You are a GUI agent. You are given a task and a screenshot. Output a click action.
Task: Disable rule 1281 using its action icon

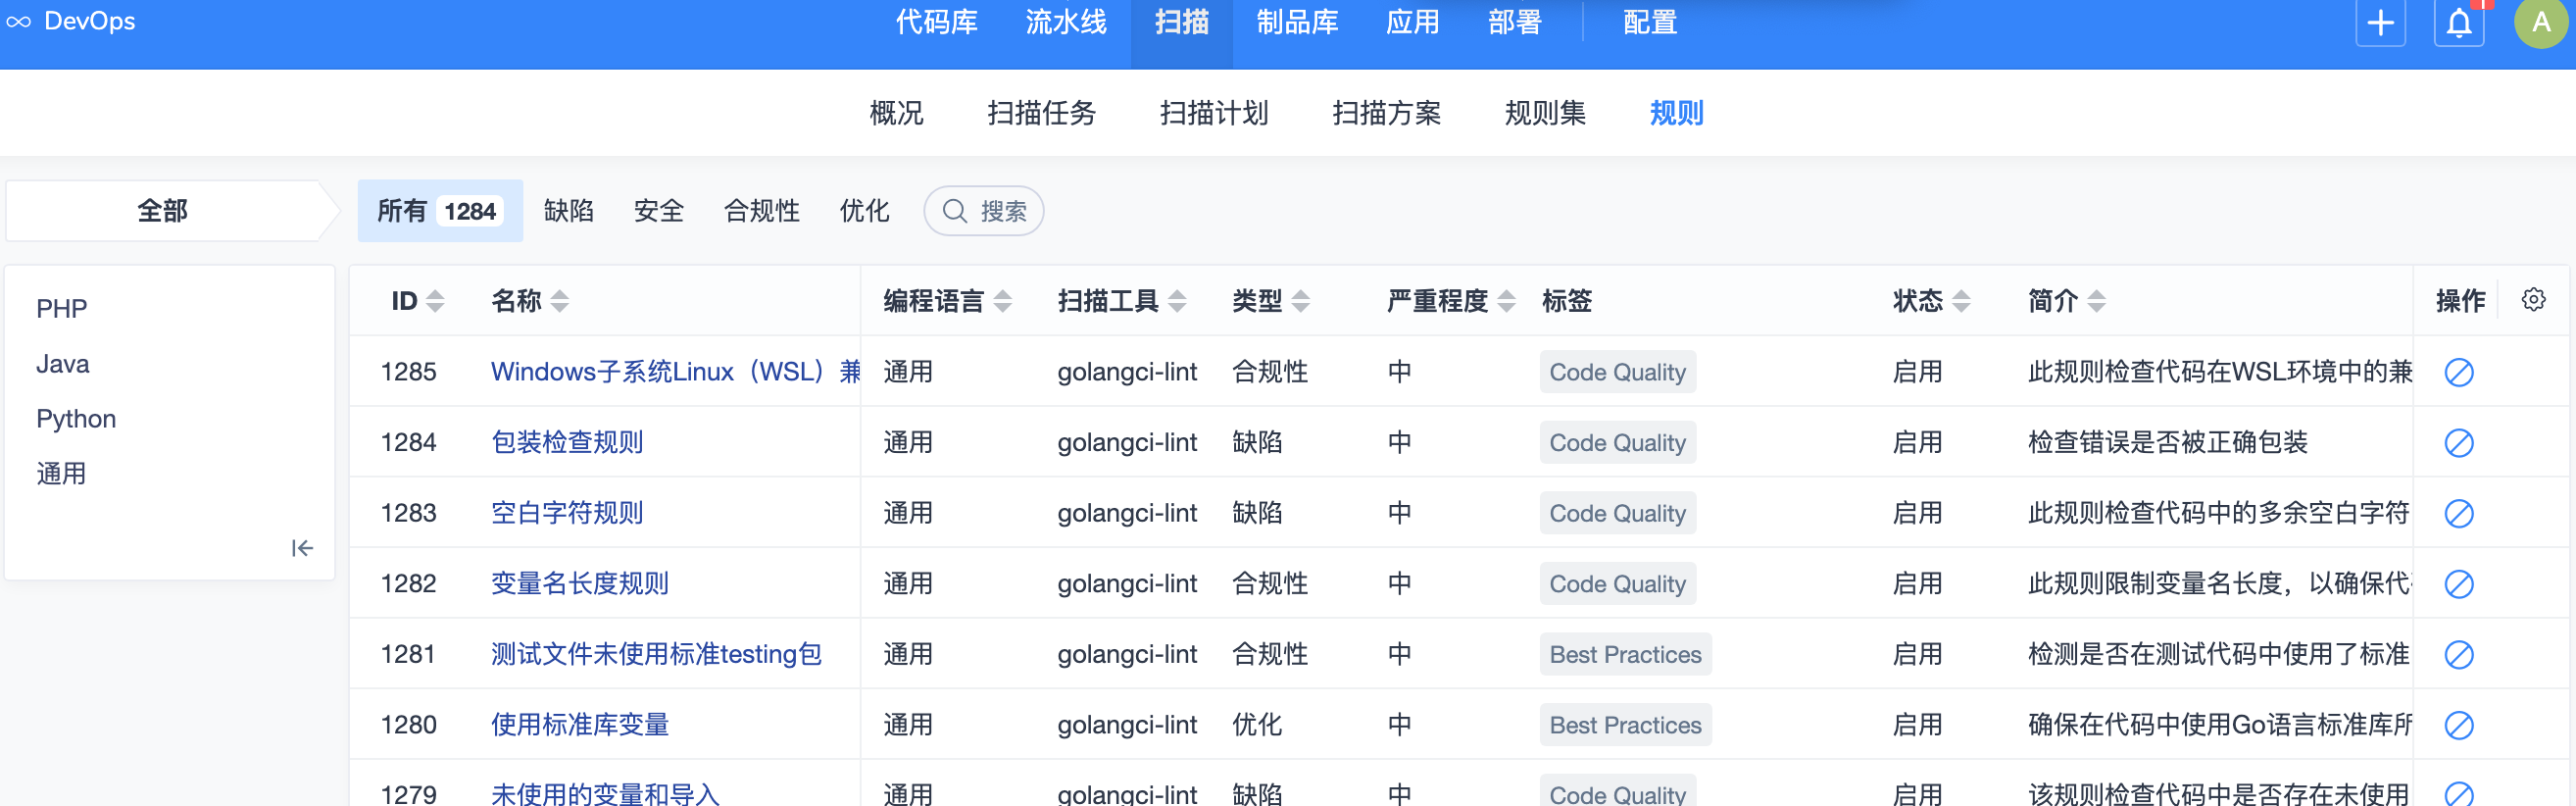2458,654
